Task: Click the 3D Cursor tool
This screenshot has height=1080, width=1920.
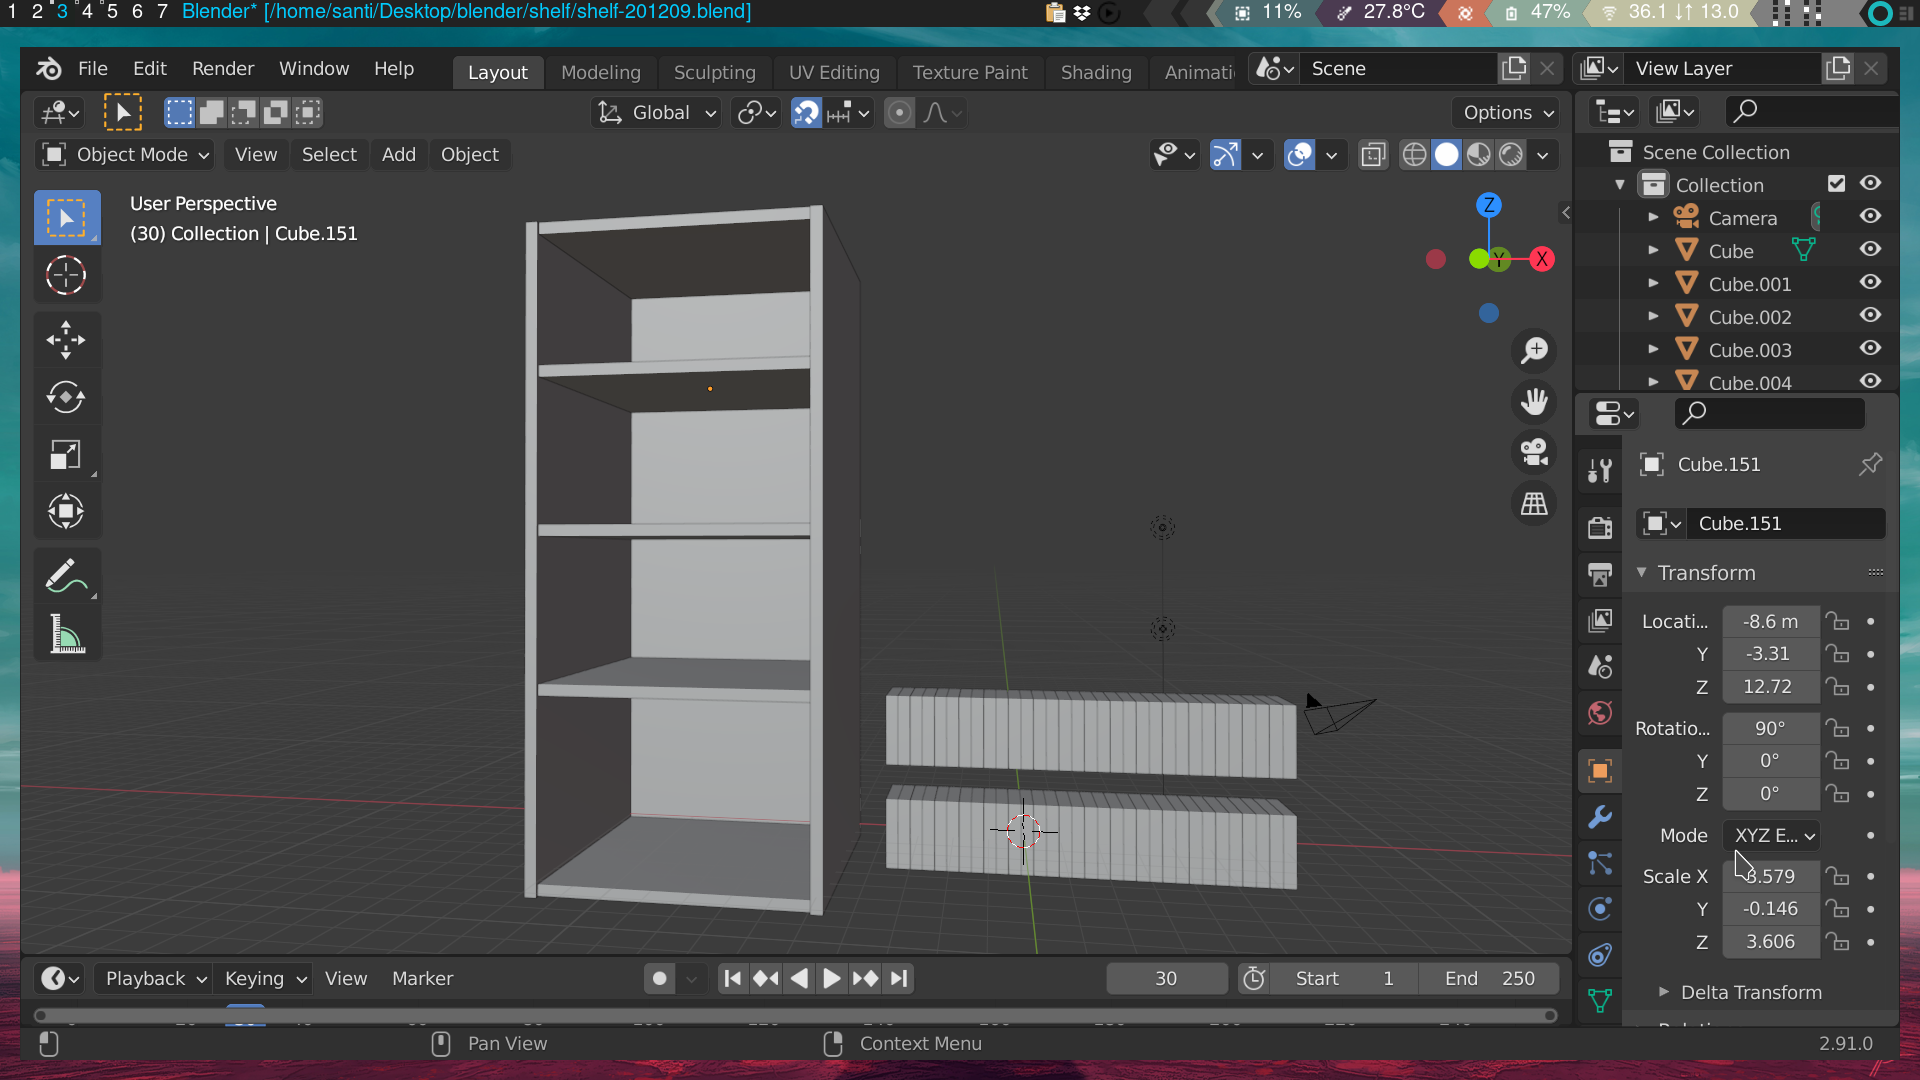Action: 66,275
